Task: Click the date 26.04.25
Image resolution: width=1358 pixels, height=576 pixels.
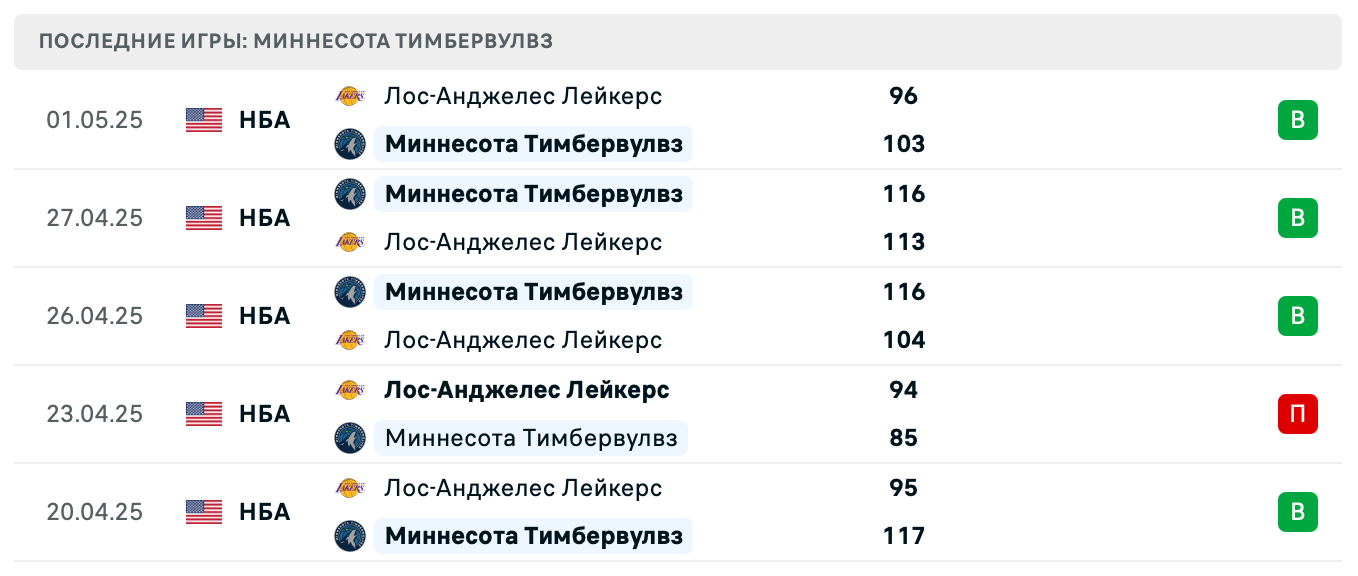Action: click(x=95, y=316)
